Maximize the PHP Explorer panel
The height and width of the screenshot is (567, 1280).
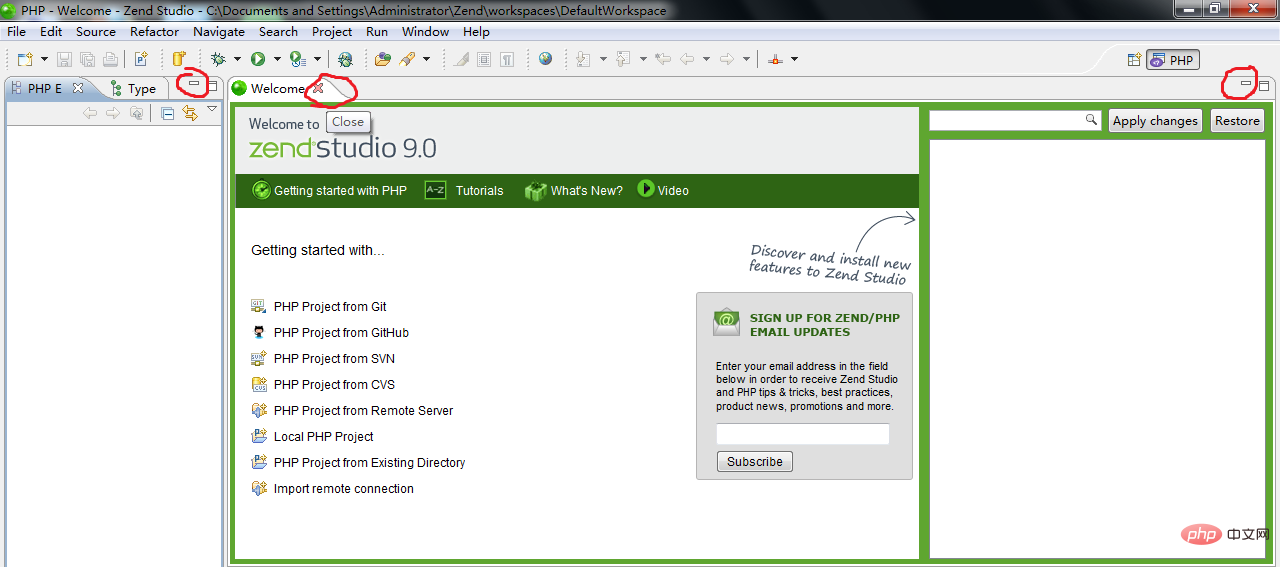click(x=212, y=86)
